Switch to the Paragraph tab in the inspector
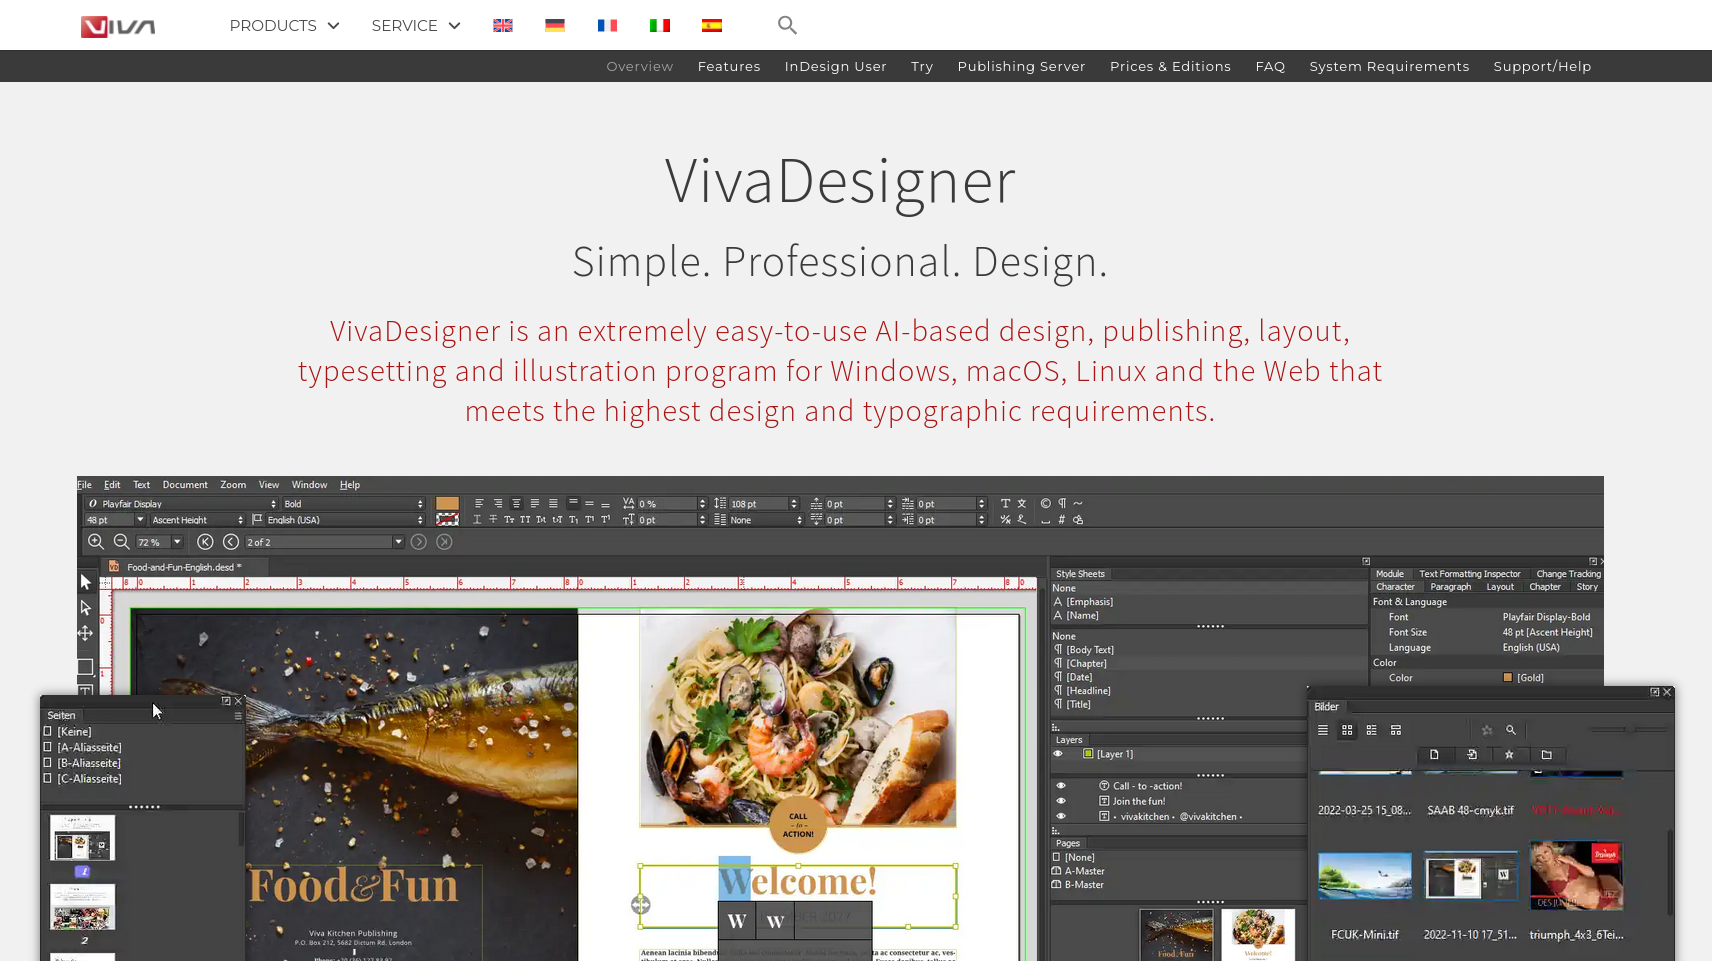Image resolution: width=1712 pixels, height=961 pixels. pyautogui.click(x=1451, y=587)
